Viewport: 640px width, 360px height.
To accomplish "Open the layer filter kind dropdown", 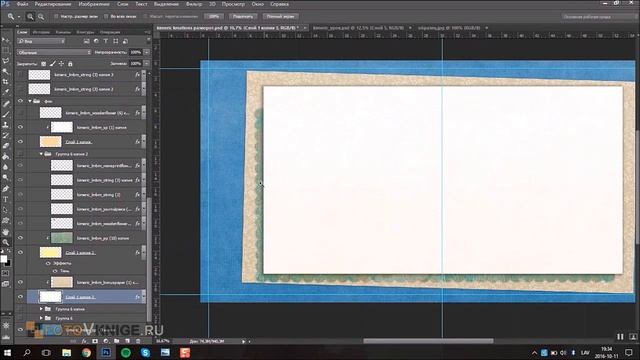I will pyautogui.click(x=41, y=41).
